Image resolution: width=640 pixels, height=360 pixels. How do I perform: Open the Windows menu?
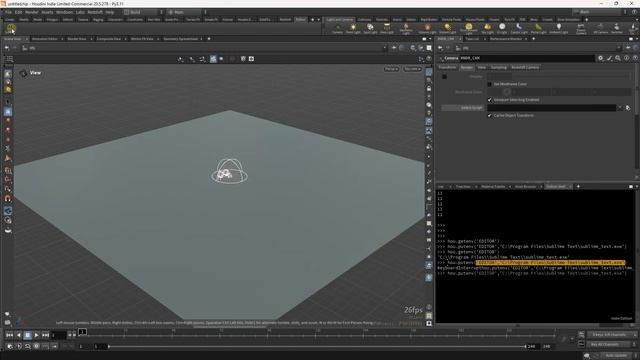64,12
